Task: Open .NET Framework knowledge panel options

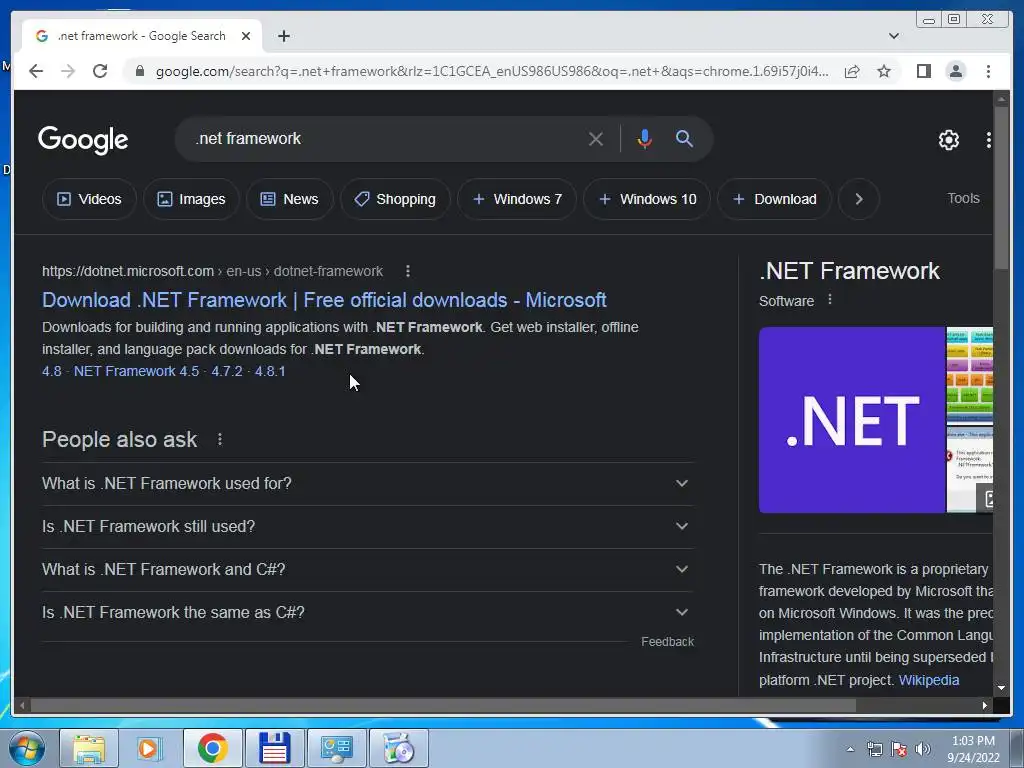Action: [x=829, y=300]
